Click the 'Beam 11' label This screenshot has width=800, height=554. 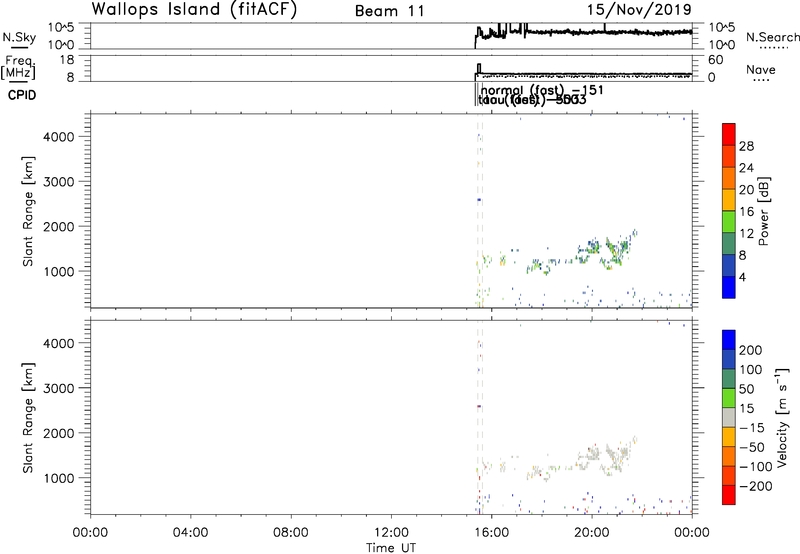click(390, 11)
